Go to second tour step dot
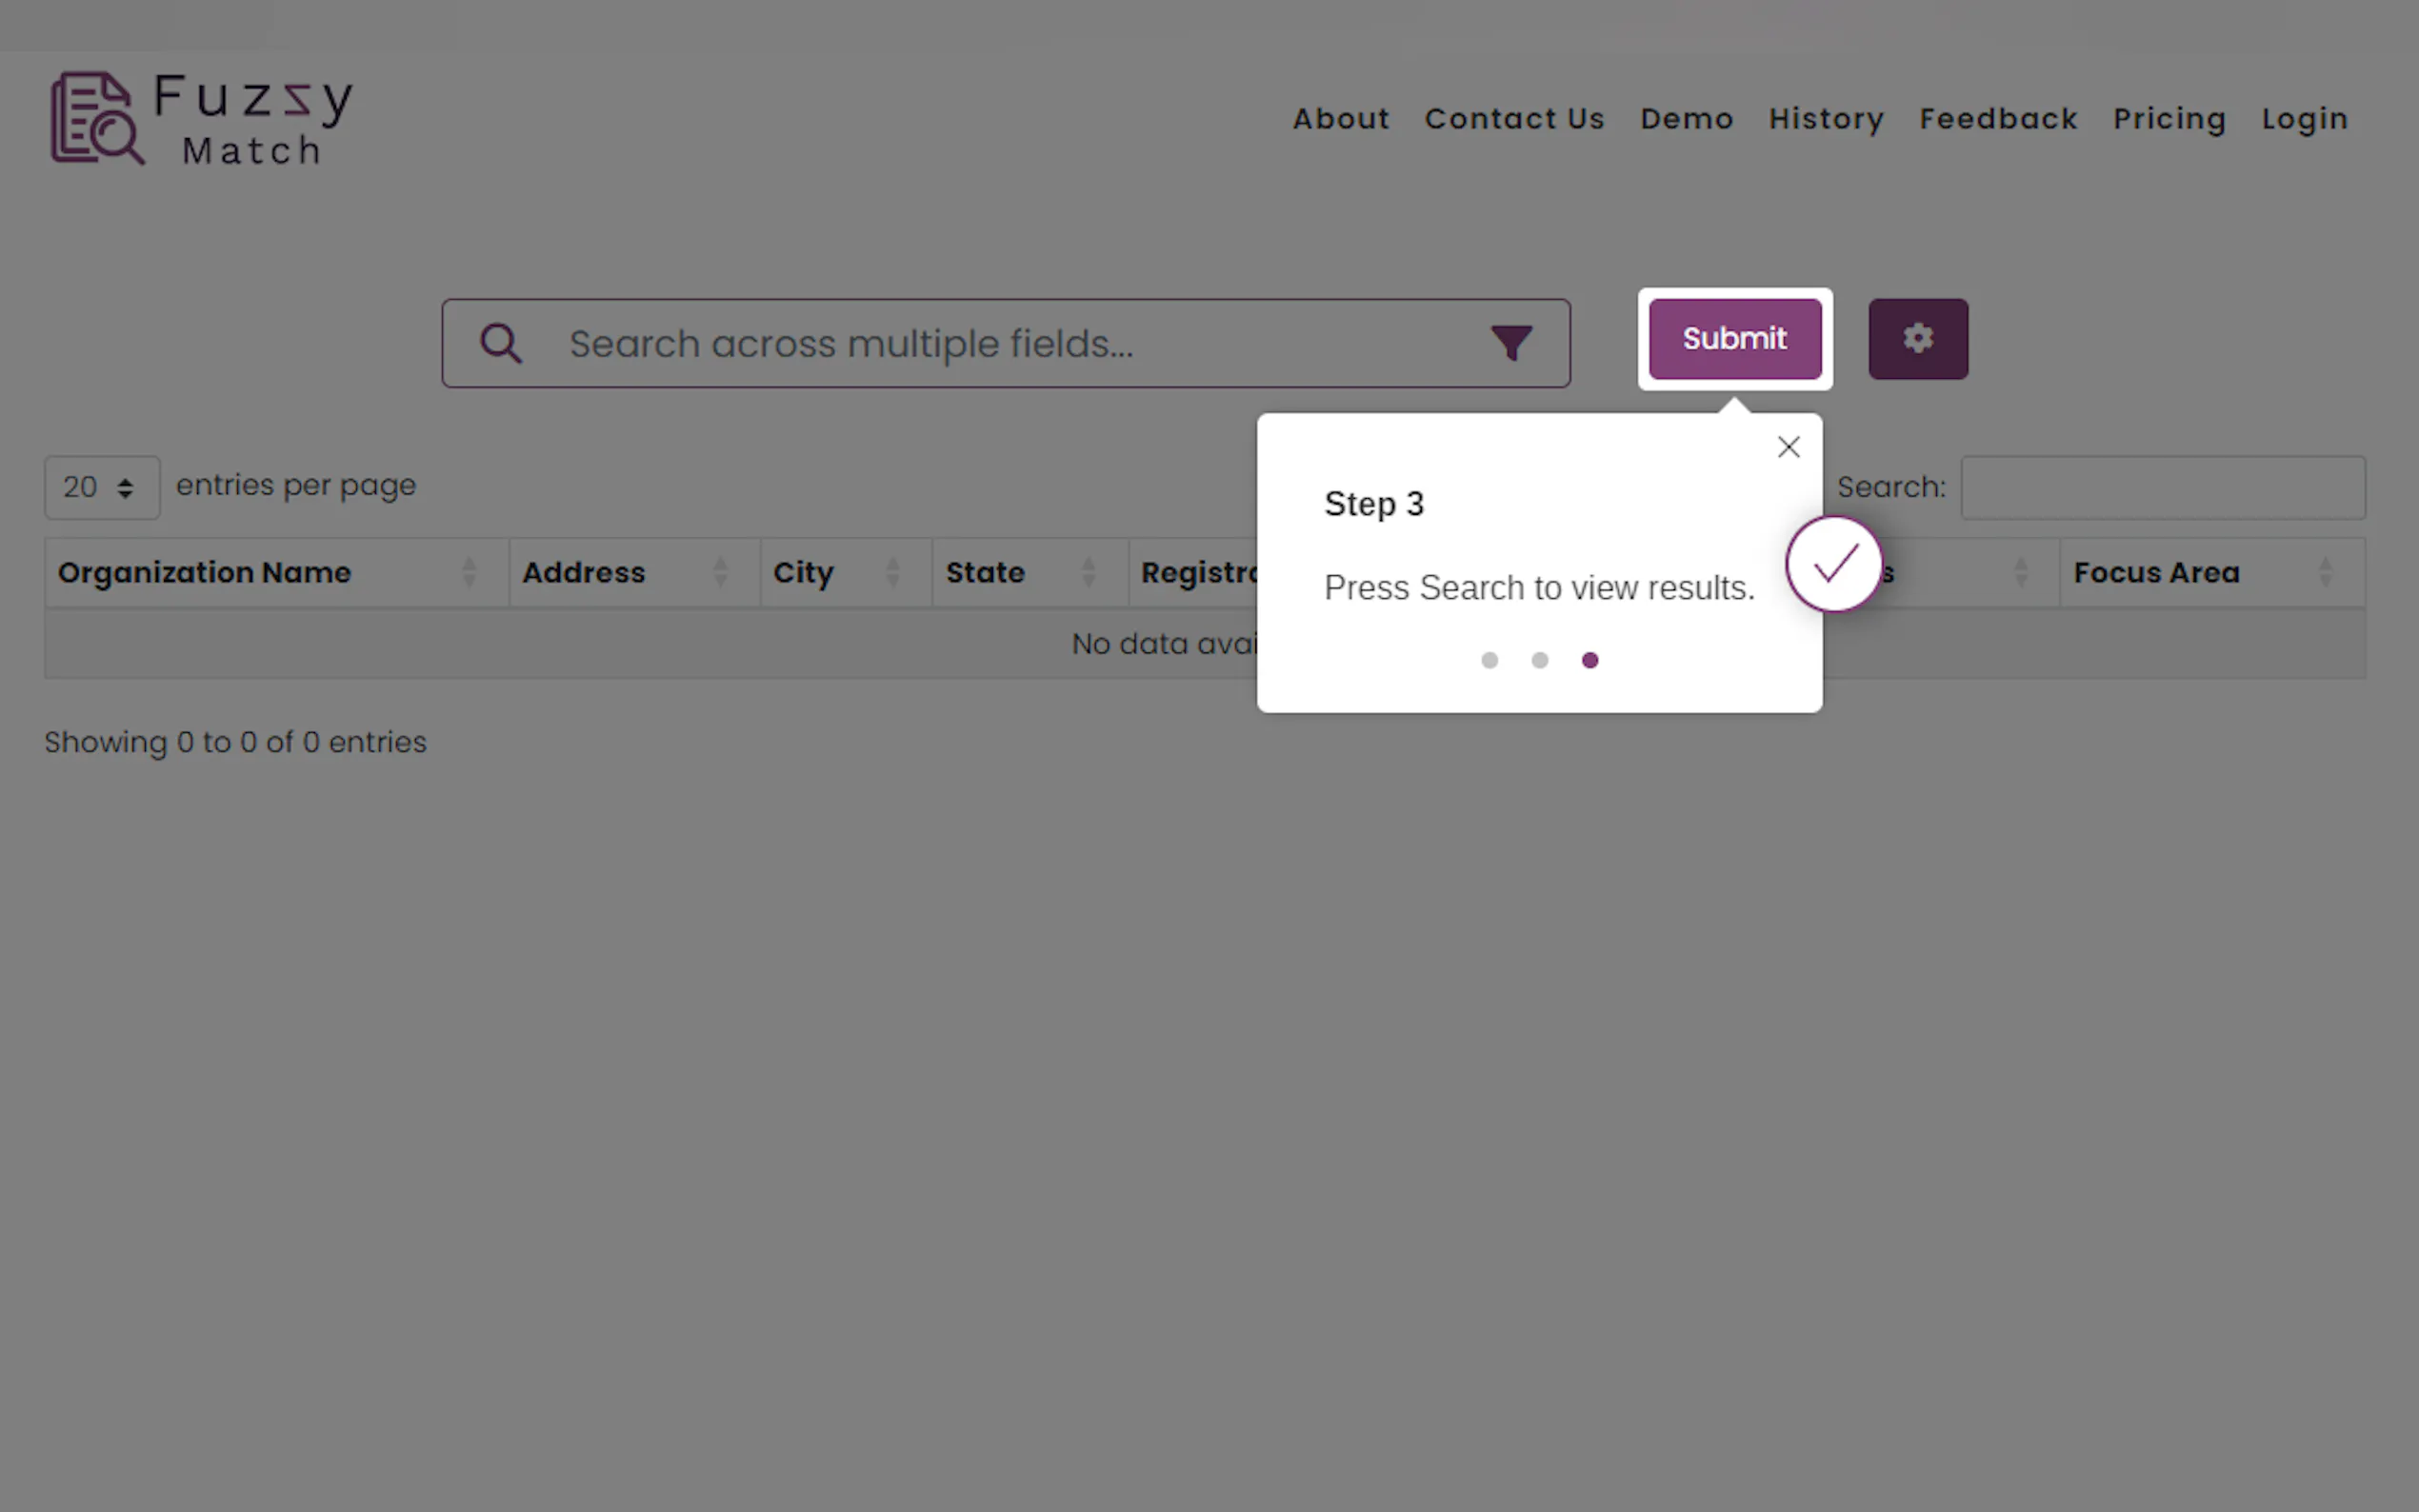This screenshot has height=1512, width=2419. click(1539, 660)
